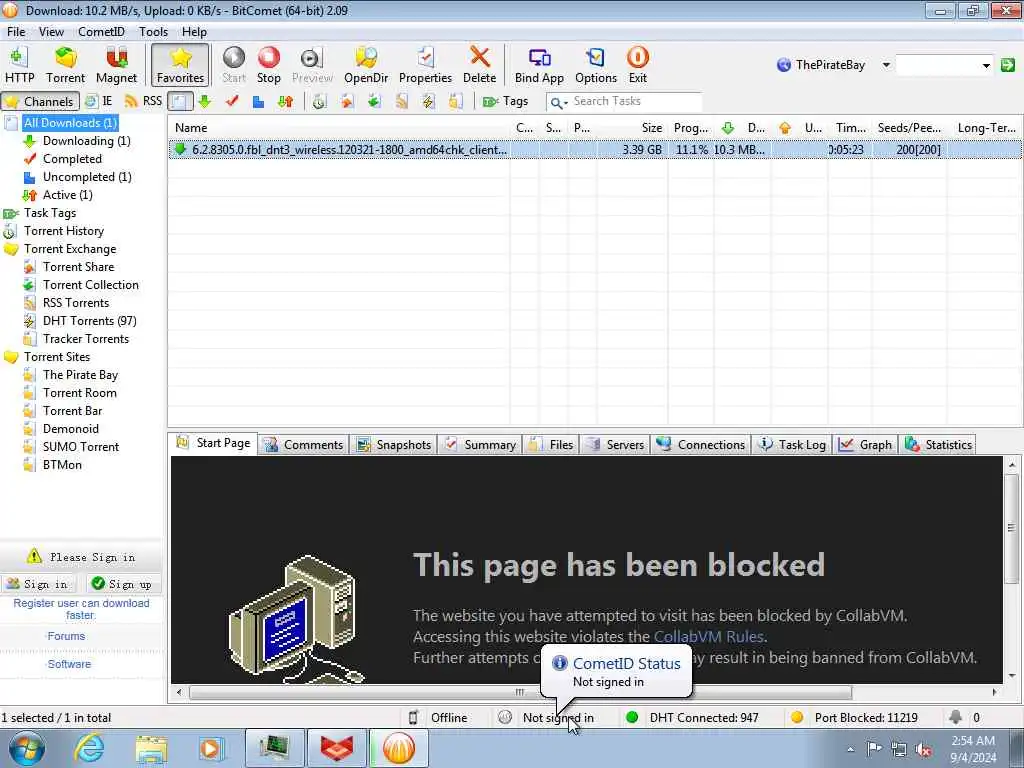Open a Torrent file from toolbar
Screen dimensions: 1024x768
[x=65, y=65]
